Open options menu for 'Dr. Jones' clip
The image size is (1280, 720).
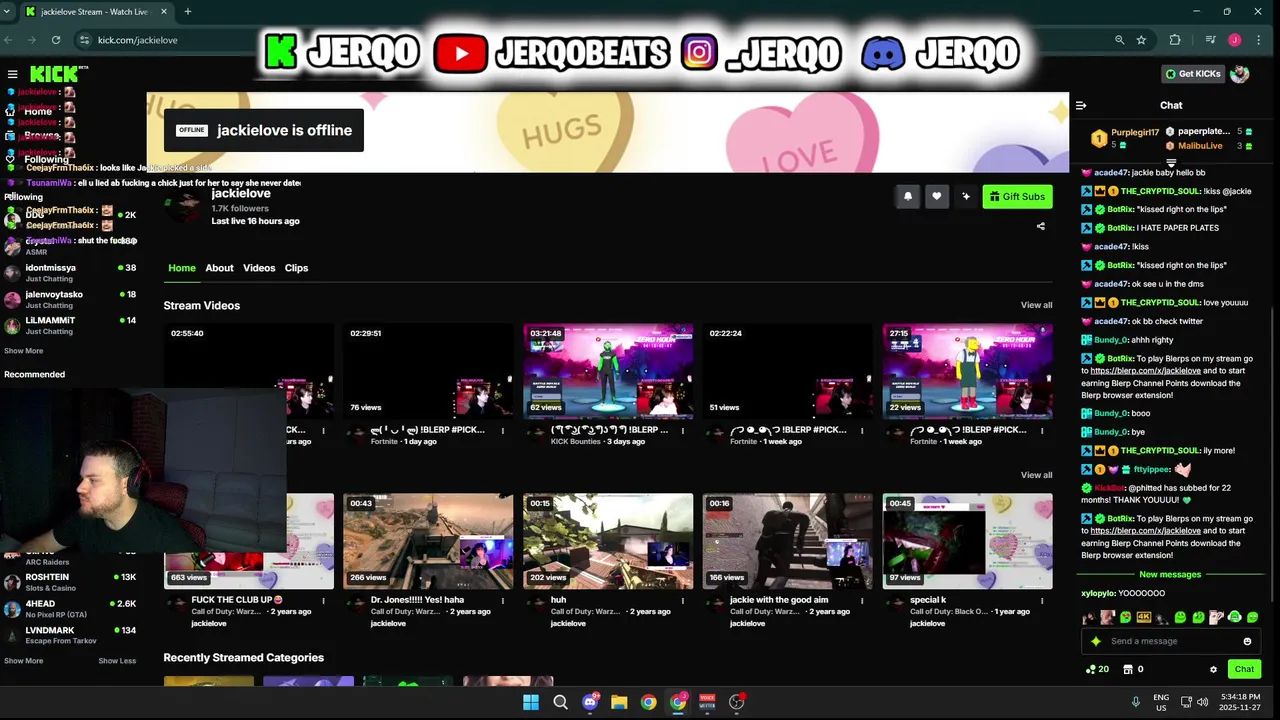503,601
